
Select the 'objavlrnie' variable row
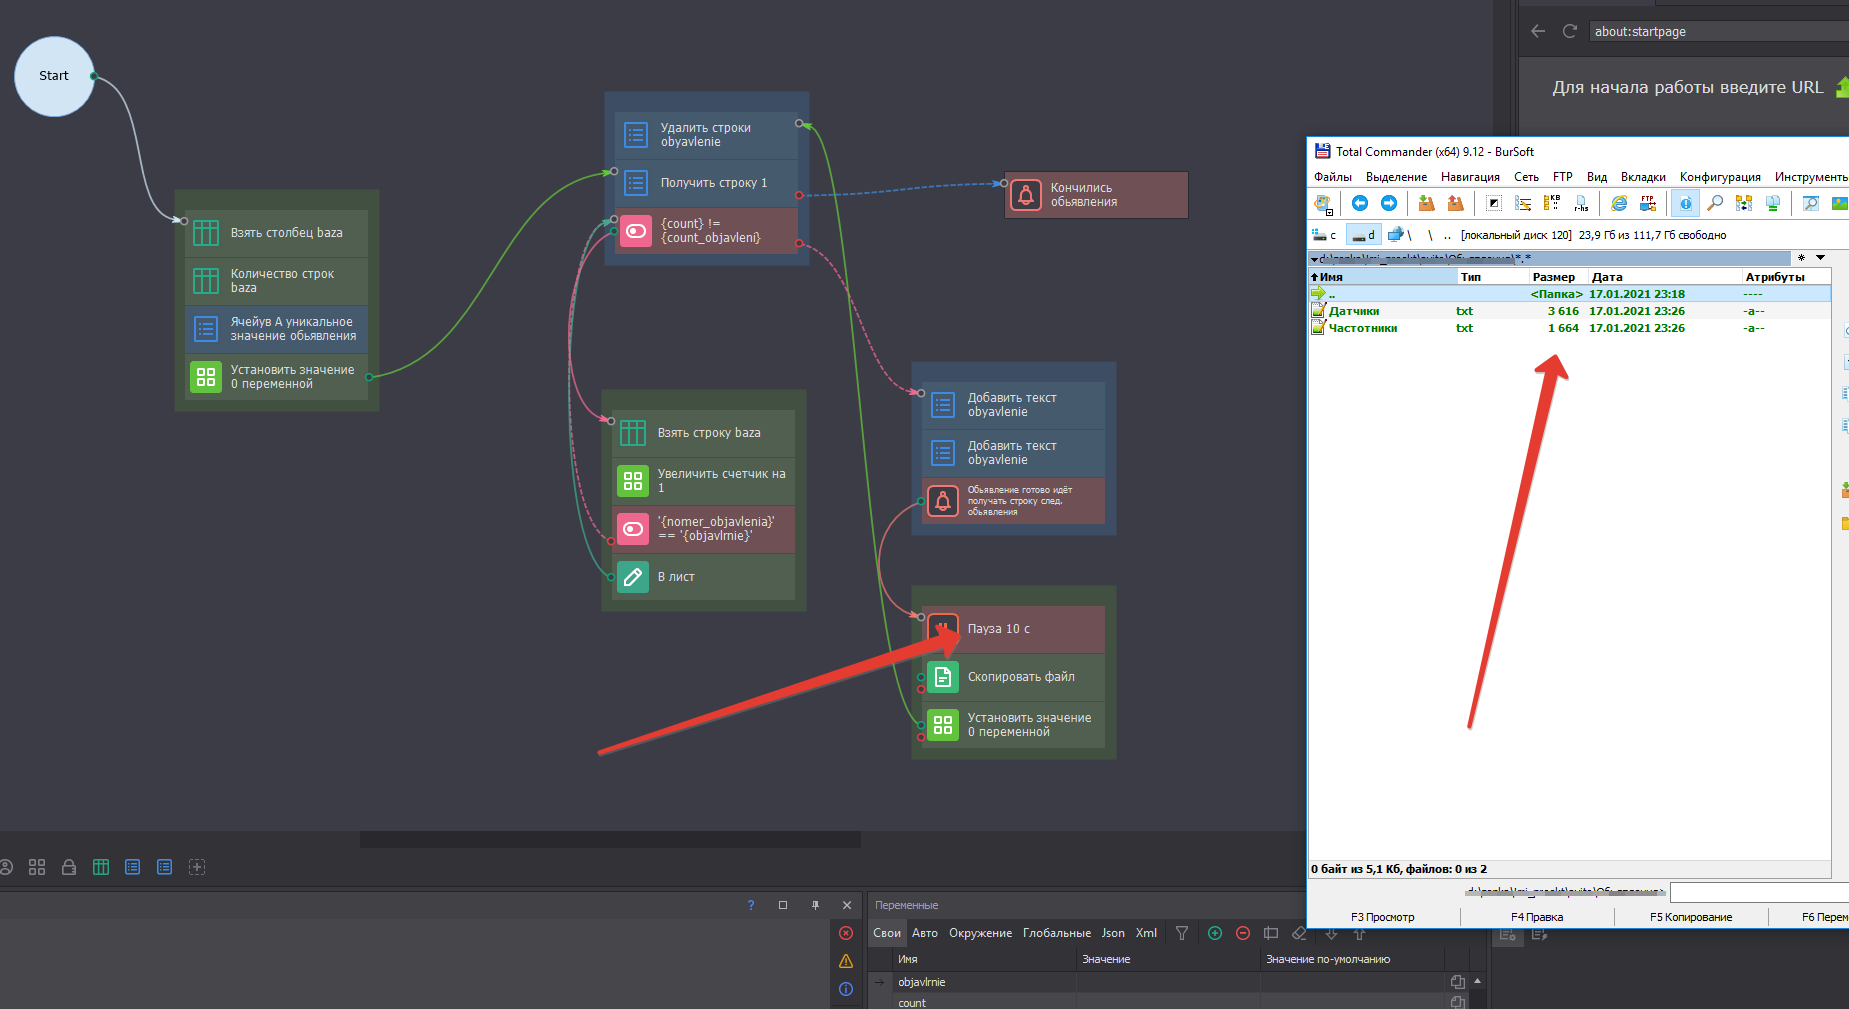[1168, 982]
